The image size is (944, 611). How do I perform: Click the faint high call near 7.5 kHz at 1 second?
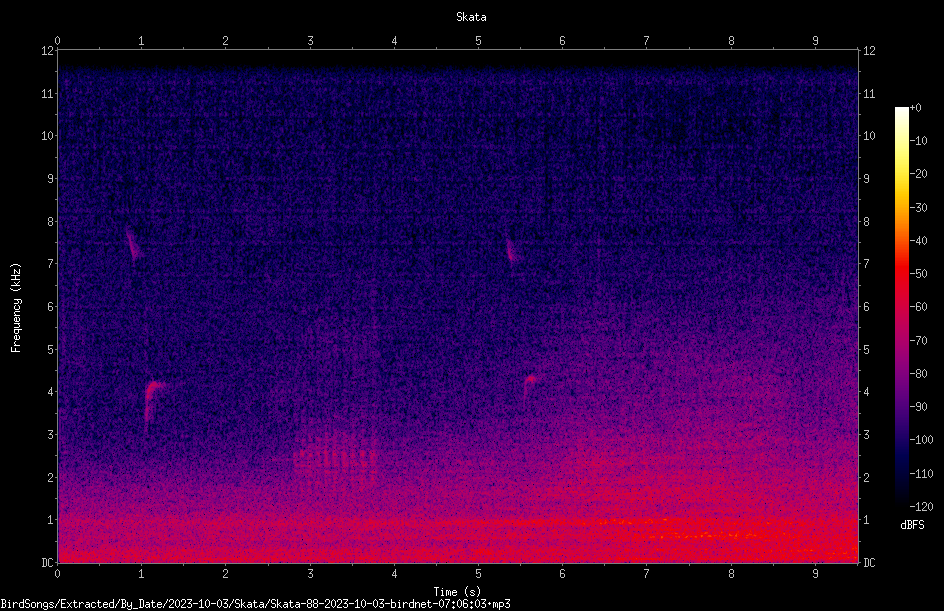(134, 244)
